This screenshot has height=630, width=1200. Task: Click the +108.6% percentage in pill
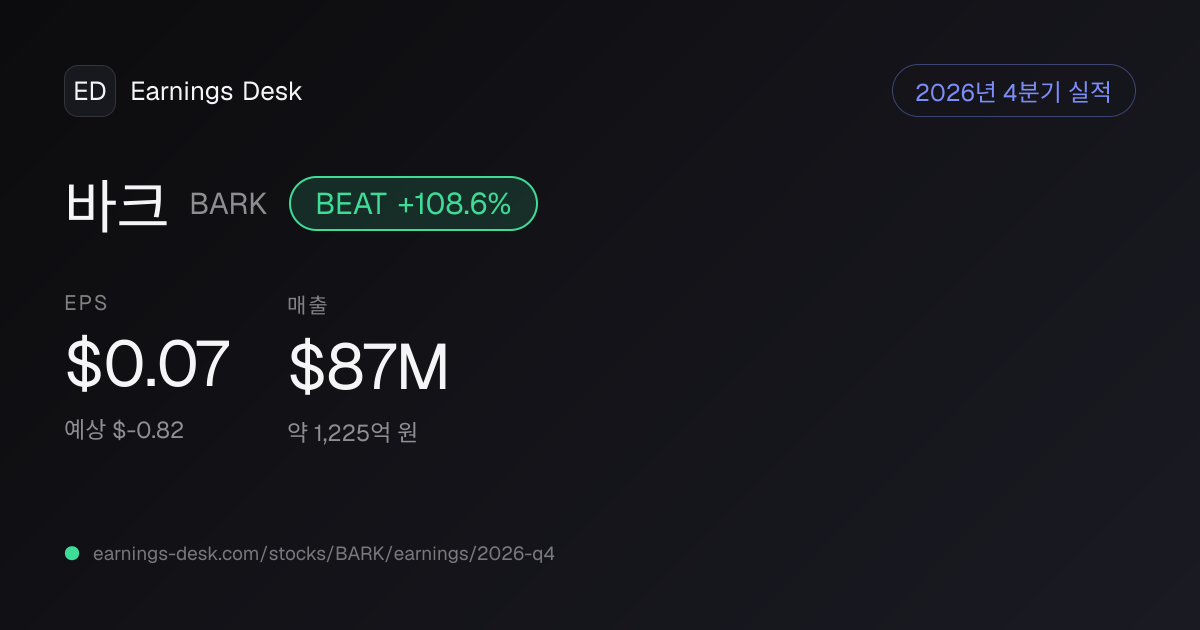pyautogui.click(x=454, y=204)
